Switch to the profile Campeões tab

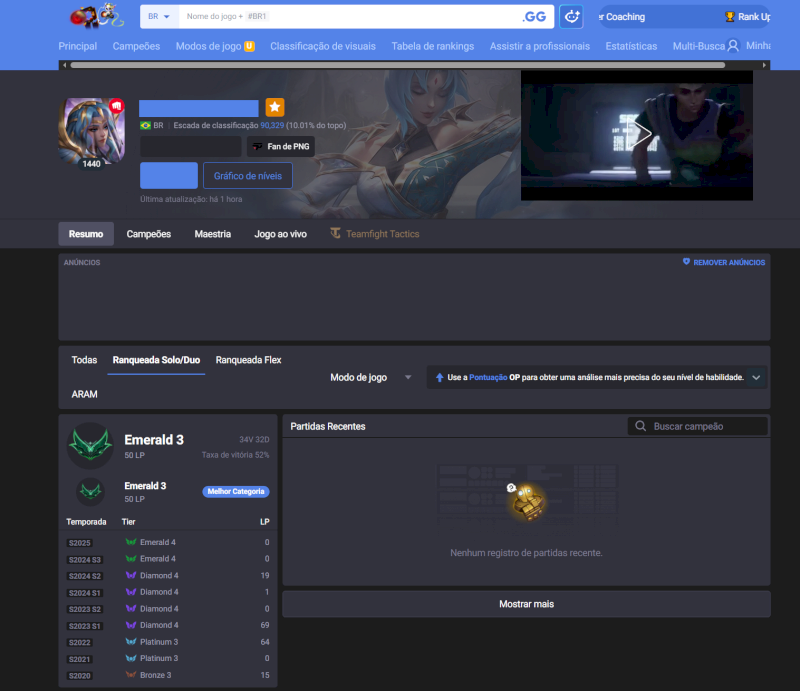pos(148,234)
